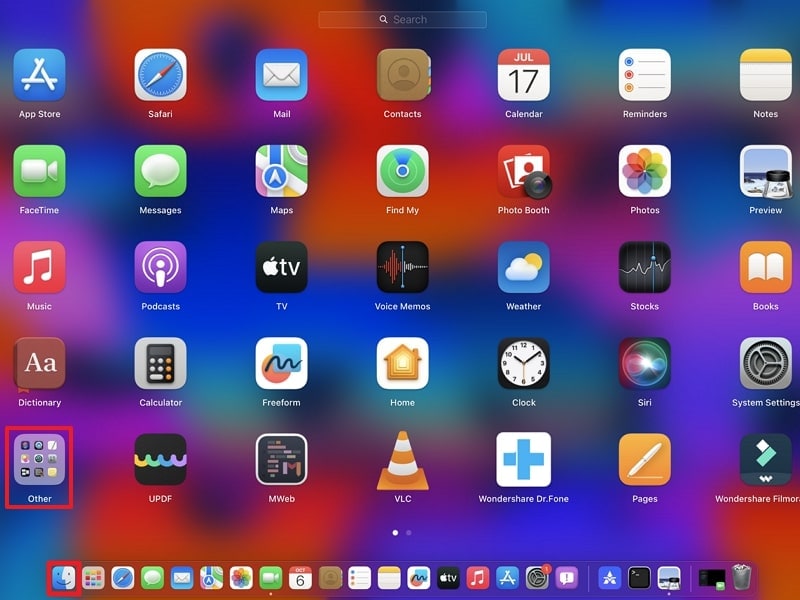
Task: Launch the UPDF app
Action: 160,460
